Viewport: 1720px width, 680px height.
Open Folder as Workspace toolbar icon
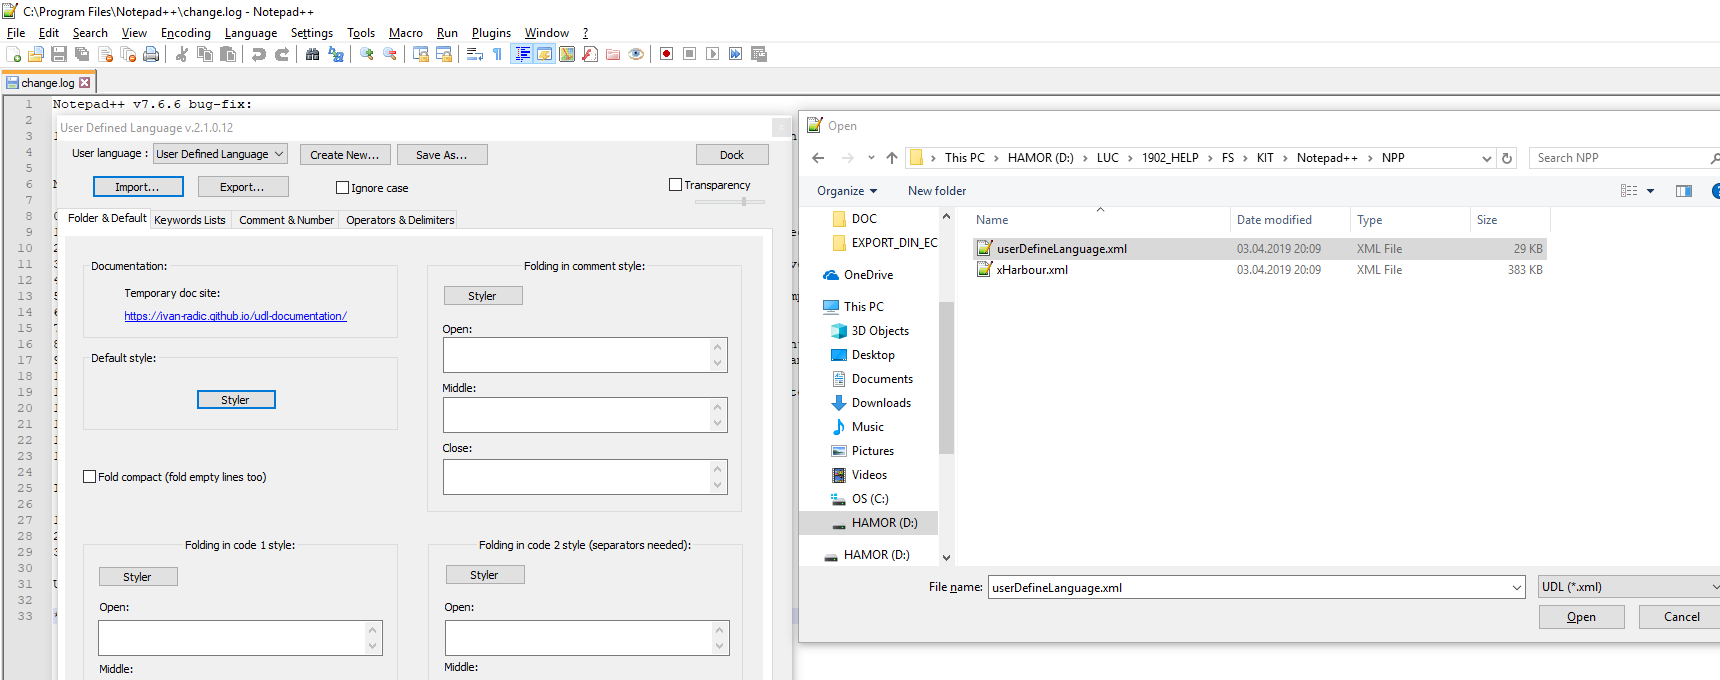point(613,54)
